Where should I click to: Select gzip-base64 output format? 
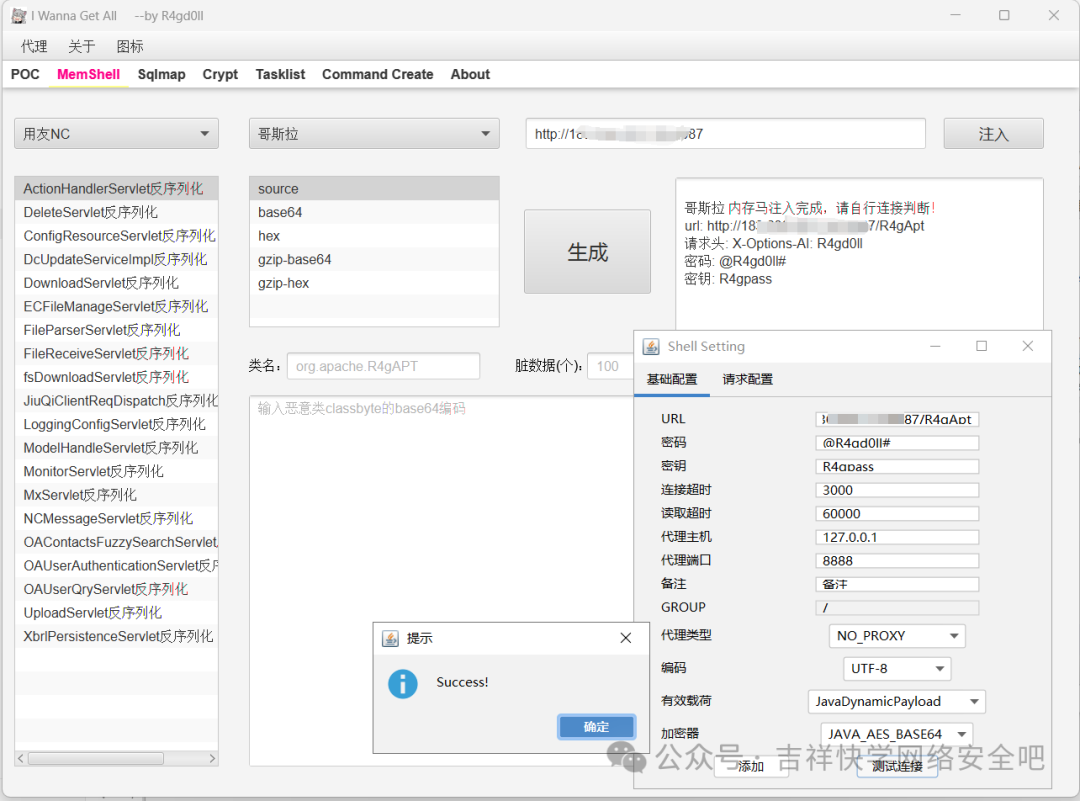(374, 259)
